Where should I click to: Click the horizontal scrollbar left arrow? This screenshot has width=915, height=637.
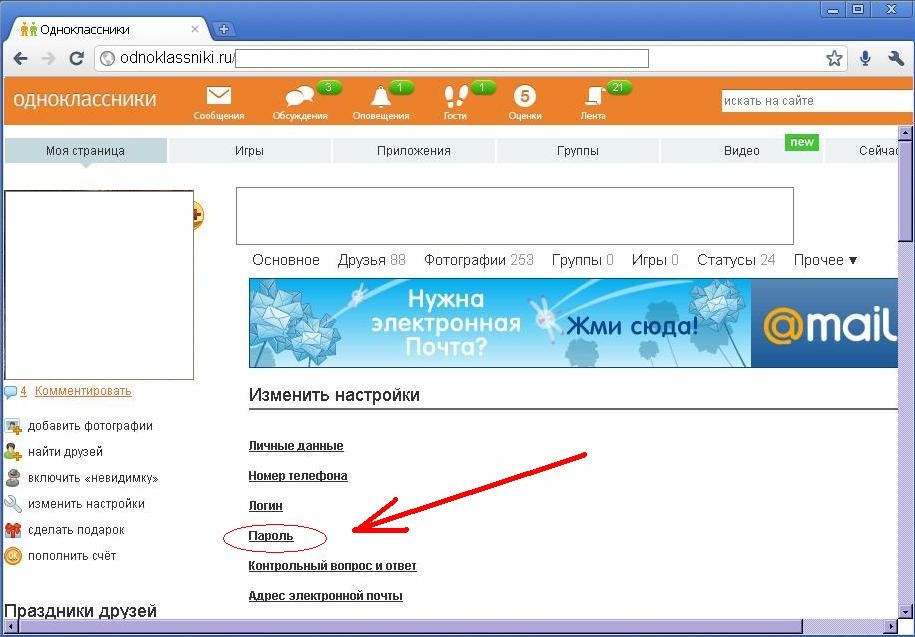click(10, 626)
